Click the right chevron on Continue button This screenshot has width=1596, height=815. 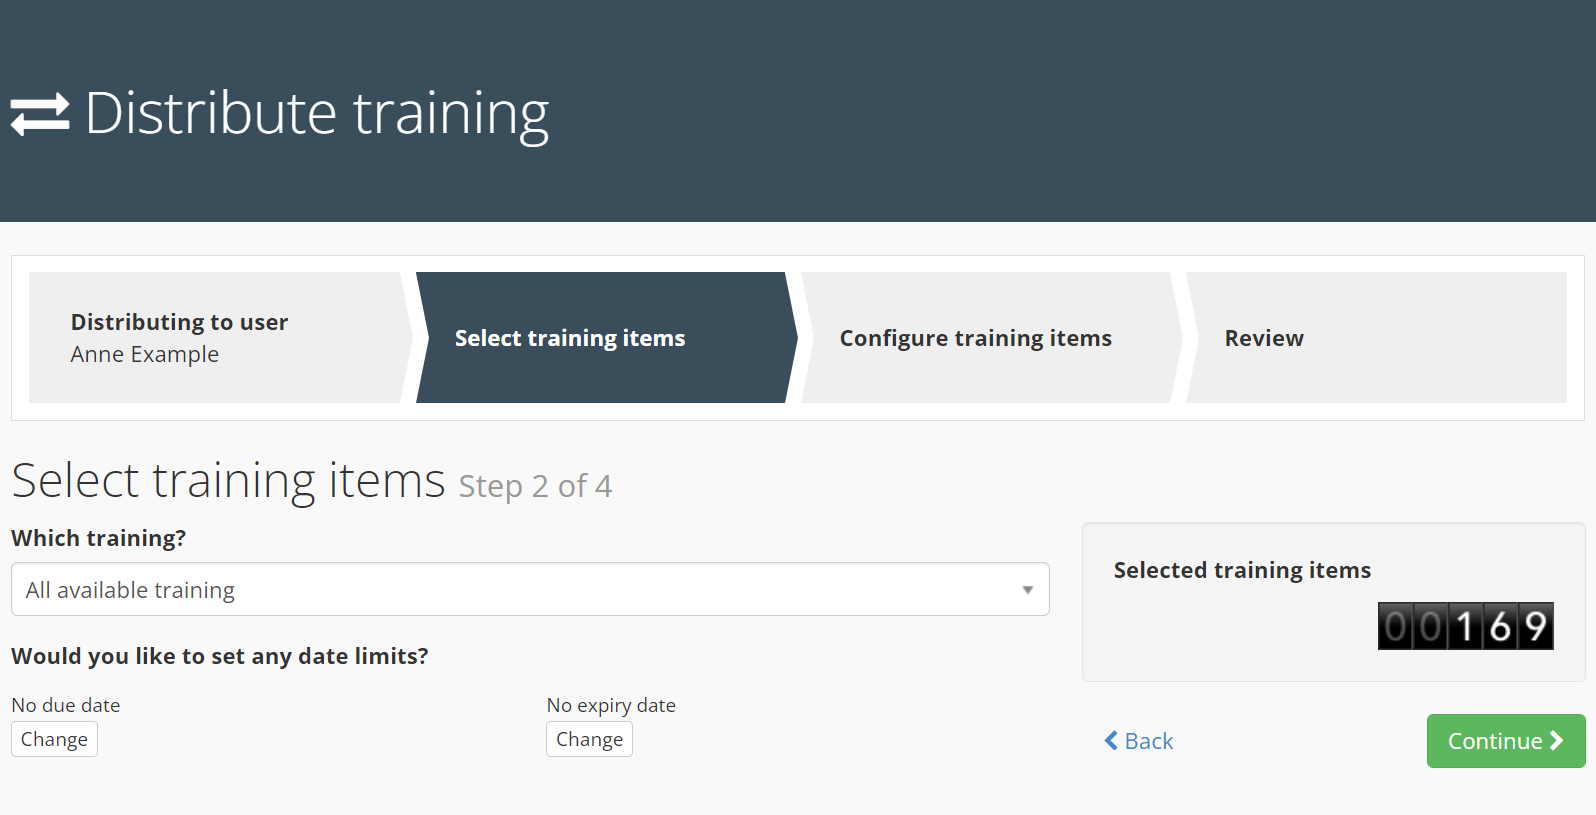click(1556, 741)
